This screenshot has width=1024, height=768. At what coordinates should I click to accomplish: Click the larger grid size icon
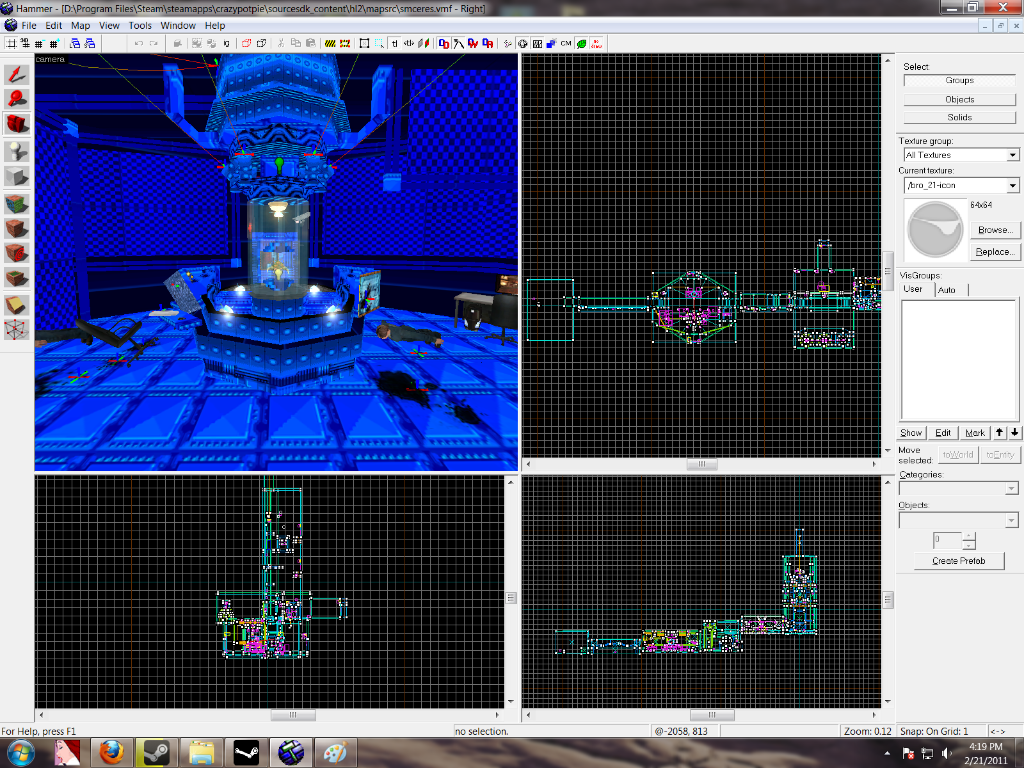pos(54,44)
